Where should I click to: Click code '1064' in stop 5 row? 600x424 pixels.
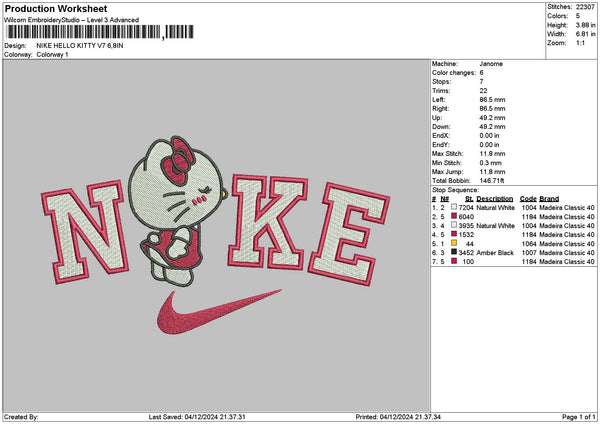point(529,243)
